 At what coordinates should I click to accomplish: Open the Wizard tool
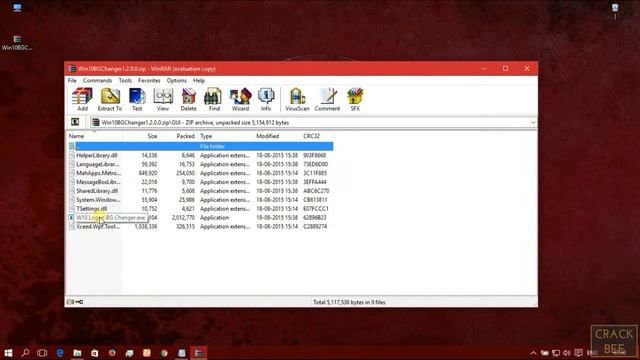click(240, 100)
